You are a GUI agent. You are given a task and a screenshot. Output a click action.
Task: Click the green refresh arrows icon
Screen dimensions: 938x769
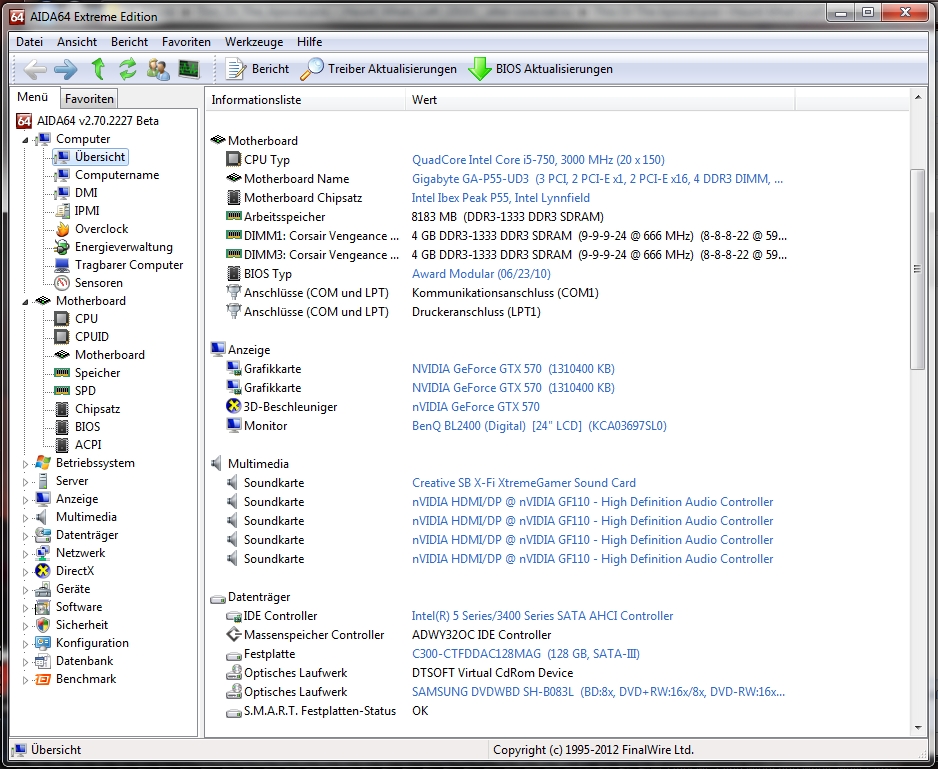click(127, 69)
